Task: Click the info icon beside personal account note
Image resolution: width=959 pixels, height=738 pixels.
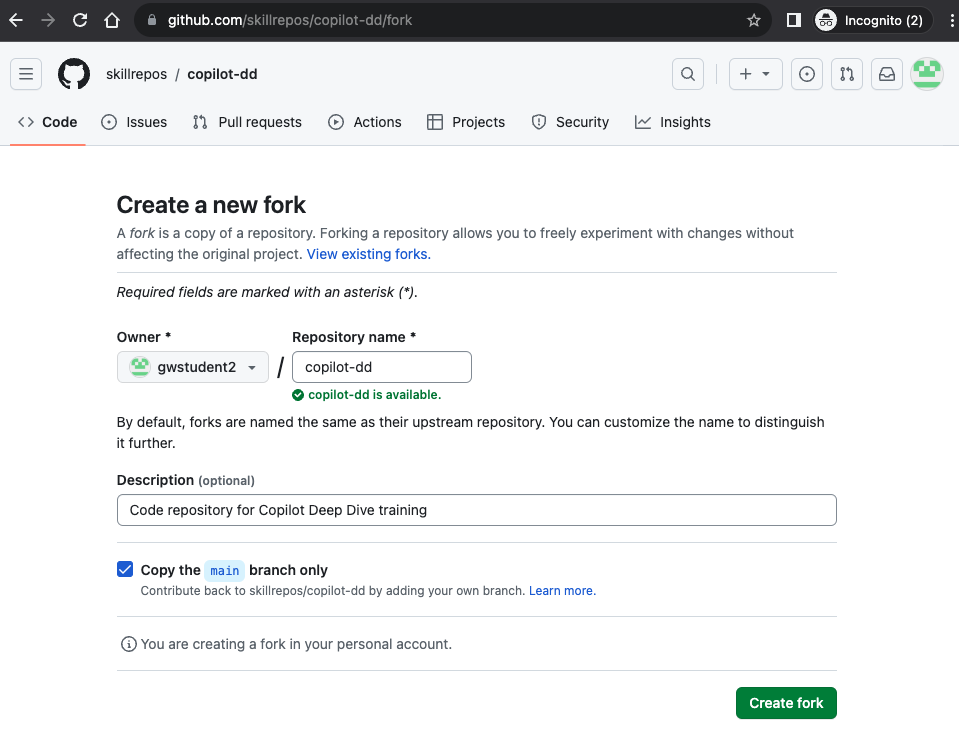Action: tap(128, 644)
